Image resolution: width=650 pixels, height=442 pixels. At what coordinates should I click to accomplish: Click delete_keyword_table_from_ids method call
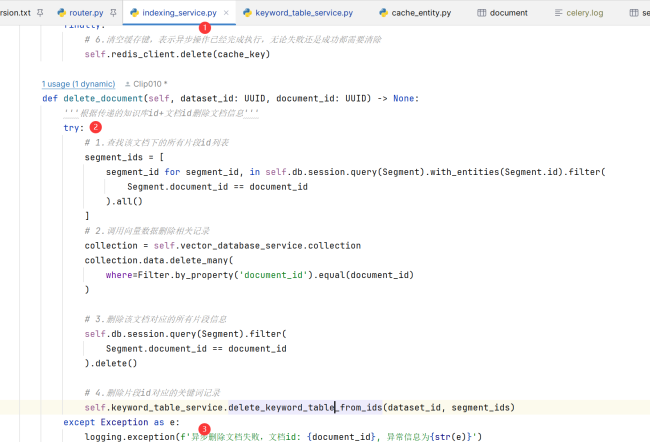pyautogui.click(x=305, y=408)
